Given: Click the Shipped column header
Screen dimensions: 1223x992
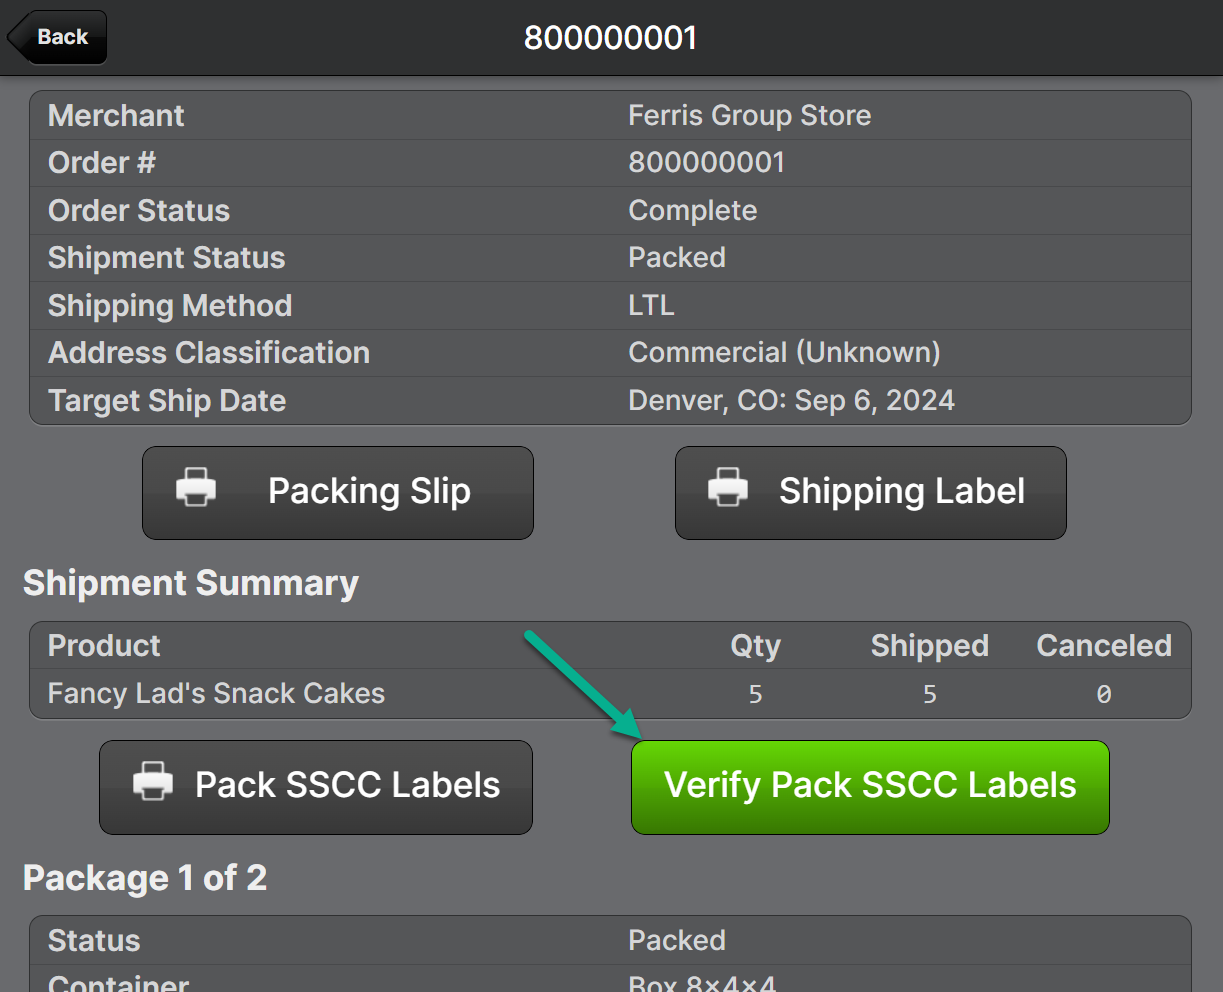Looking at the screenshot, I should pyautogui.click(x=929, y=646).
